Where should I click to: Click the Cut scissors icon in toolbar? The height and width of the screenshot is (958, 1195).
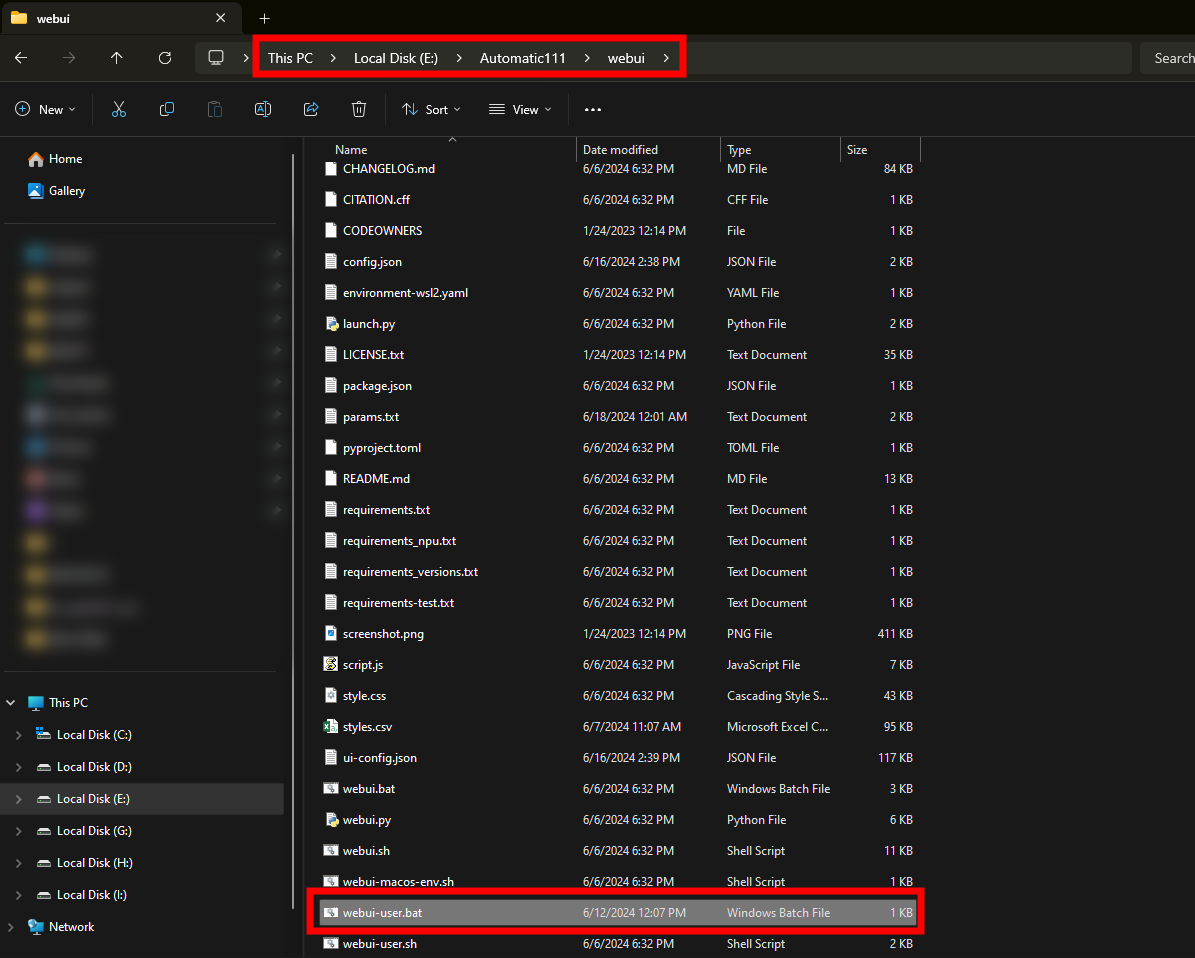click(x=119, y=109)
